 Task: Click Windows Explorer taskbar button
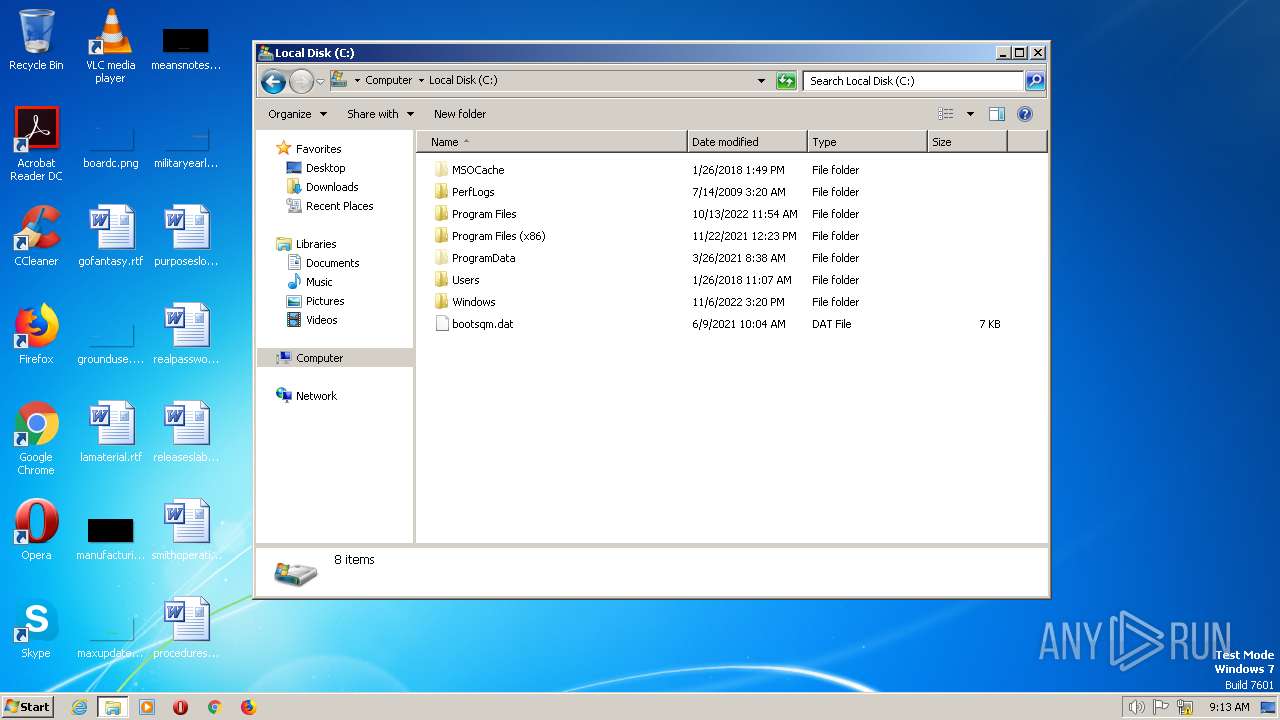tap(112, 707)
